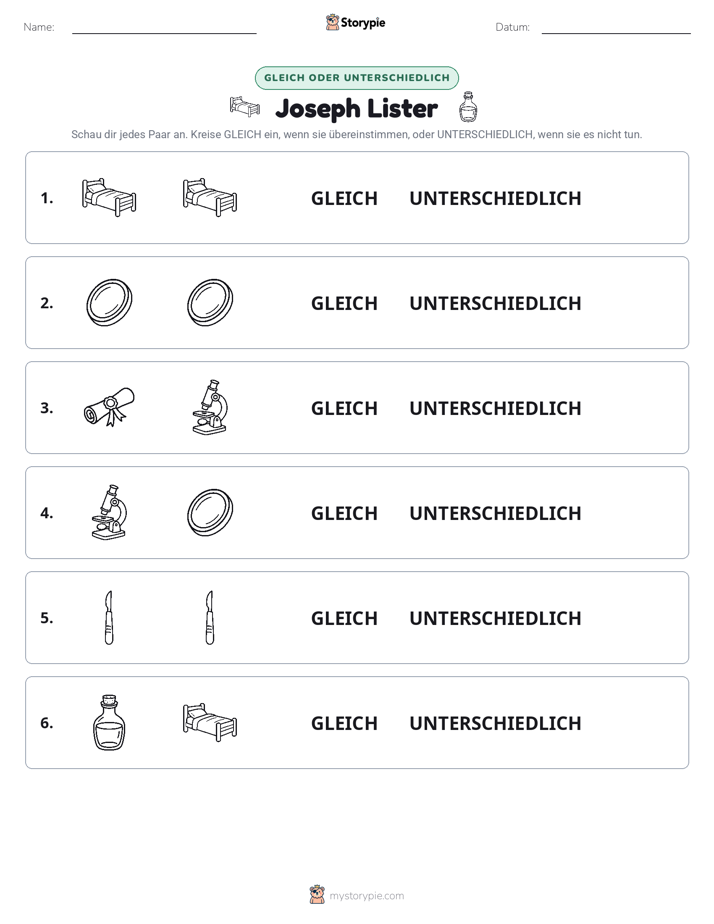Select the first scalpel icon in row 5

click(109, 618)
